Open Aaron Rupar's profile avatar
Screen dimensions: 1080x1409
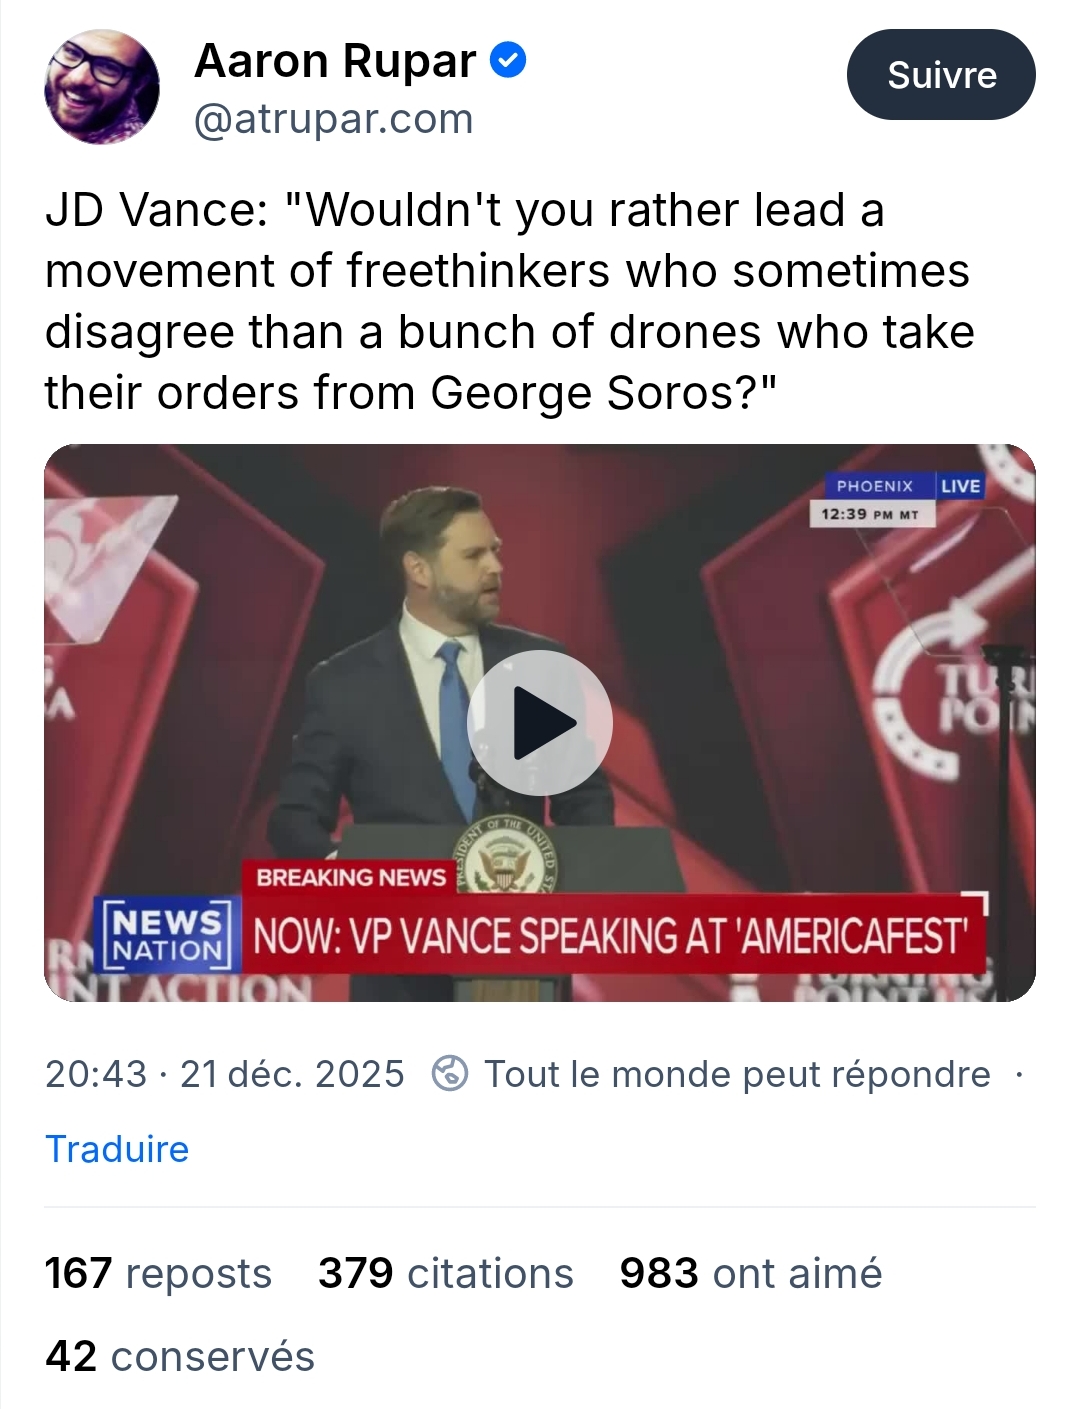click(102, 87)
